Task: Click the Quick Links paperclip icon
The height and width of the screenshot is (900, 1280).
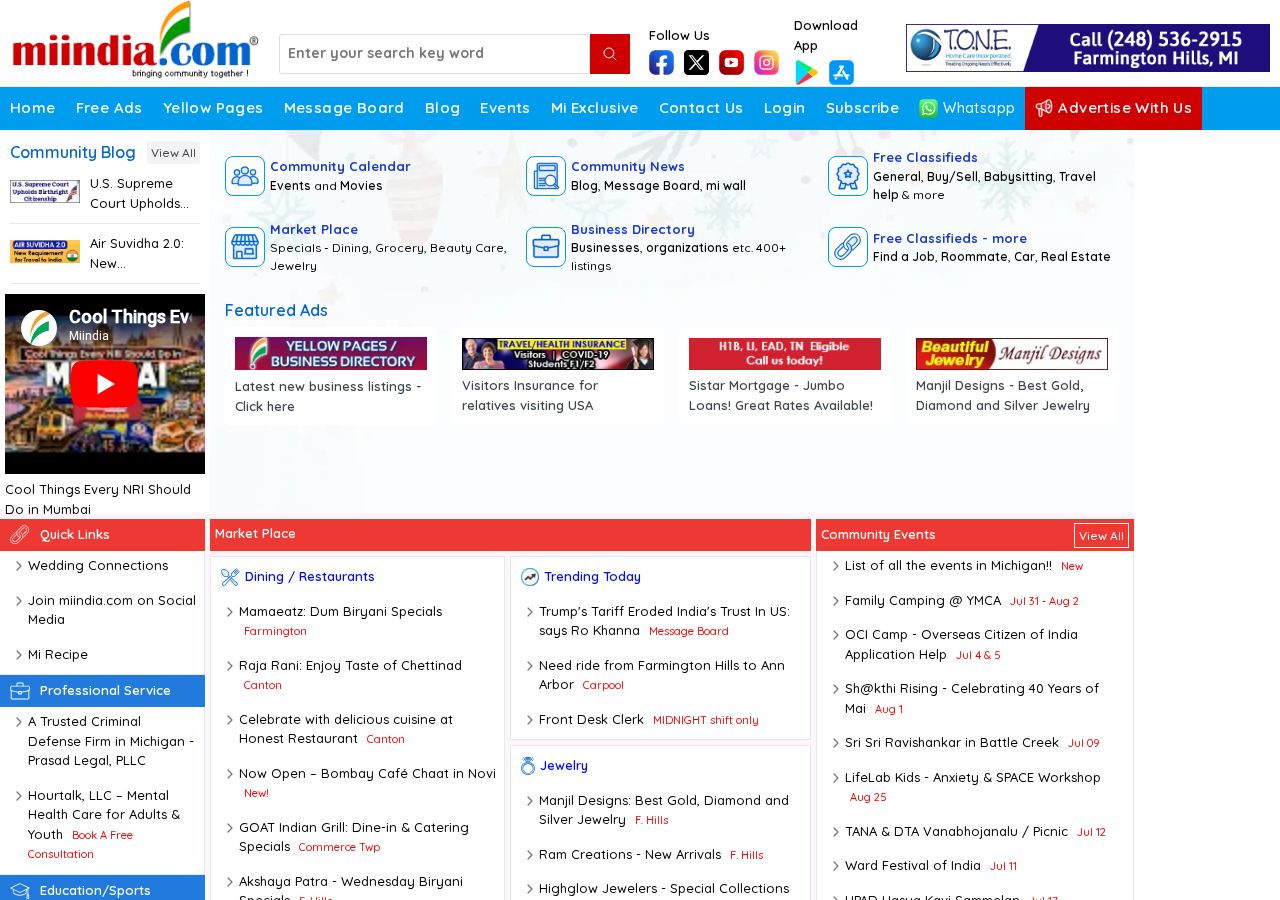Action: pyautogui.click(x=20, y=535)
